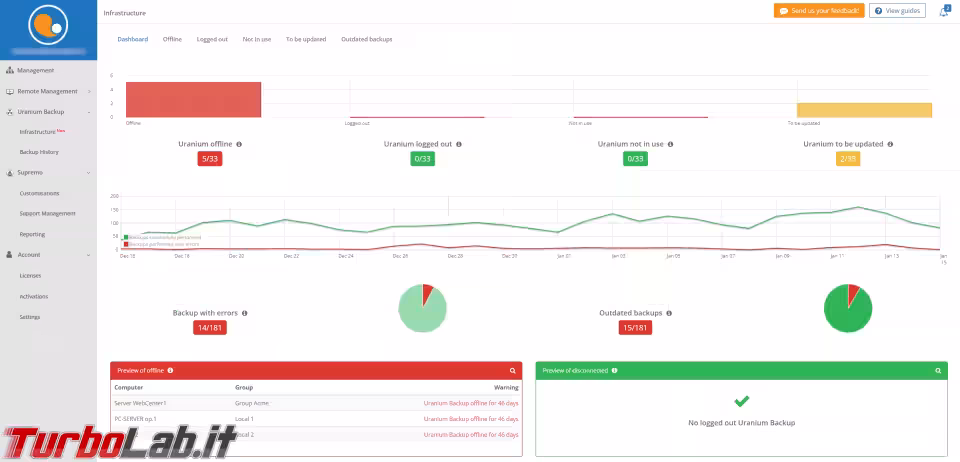Click the Backup with errors info icon
This screenshot has width=960, height=462.
coord(244,313)
